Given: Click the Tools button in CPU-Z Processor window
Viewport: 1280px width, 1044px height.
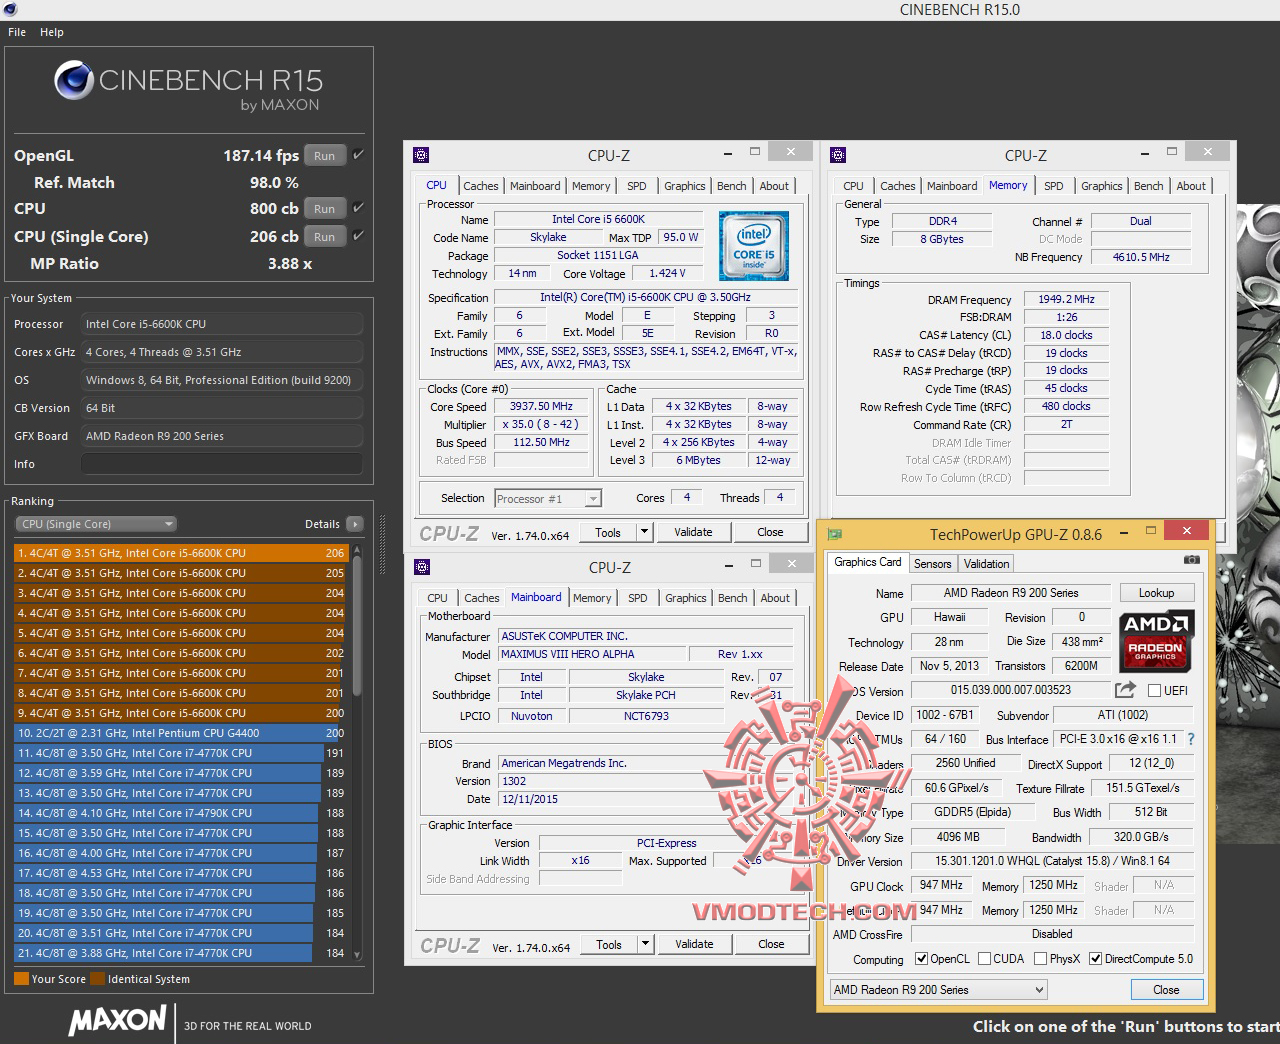Looking at the screenshot, I should (x=608, y=532).
